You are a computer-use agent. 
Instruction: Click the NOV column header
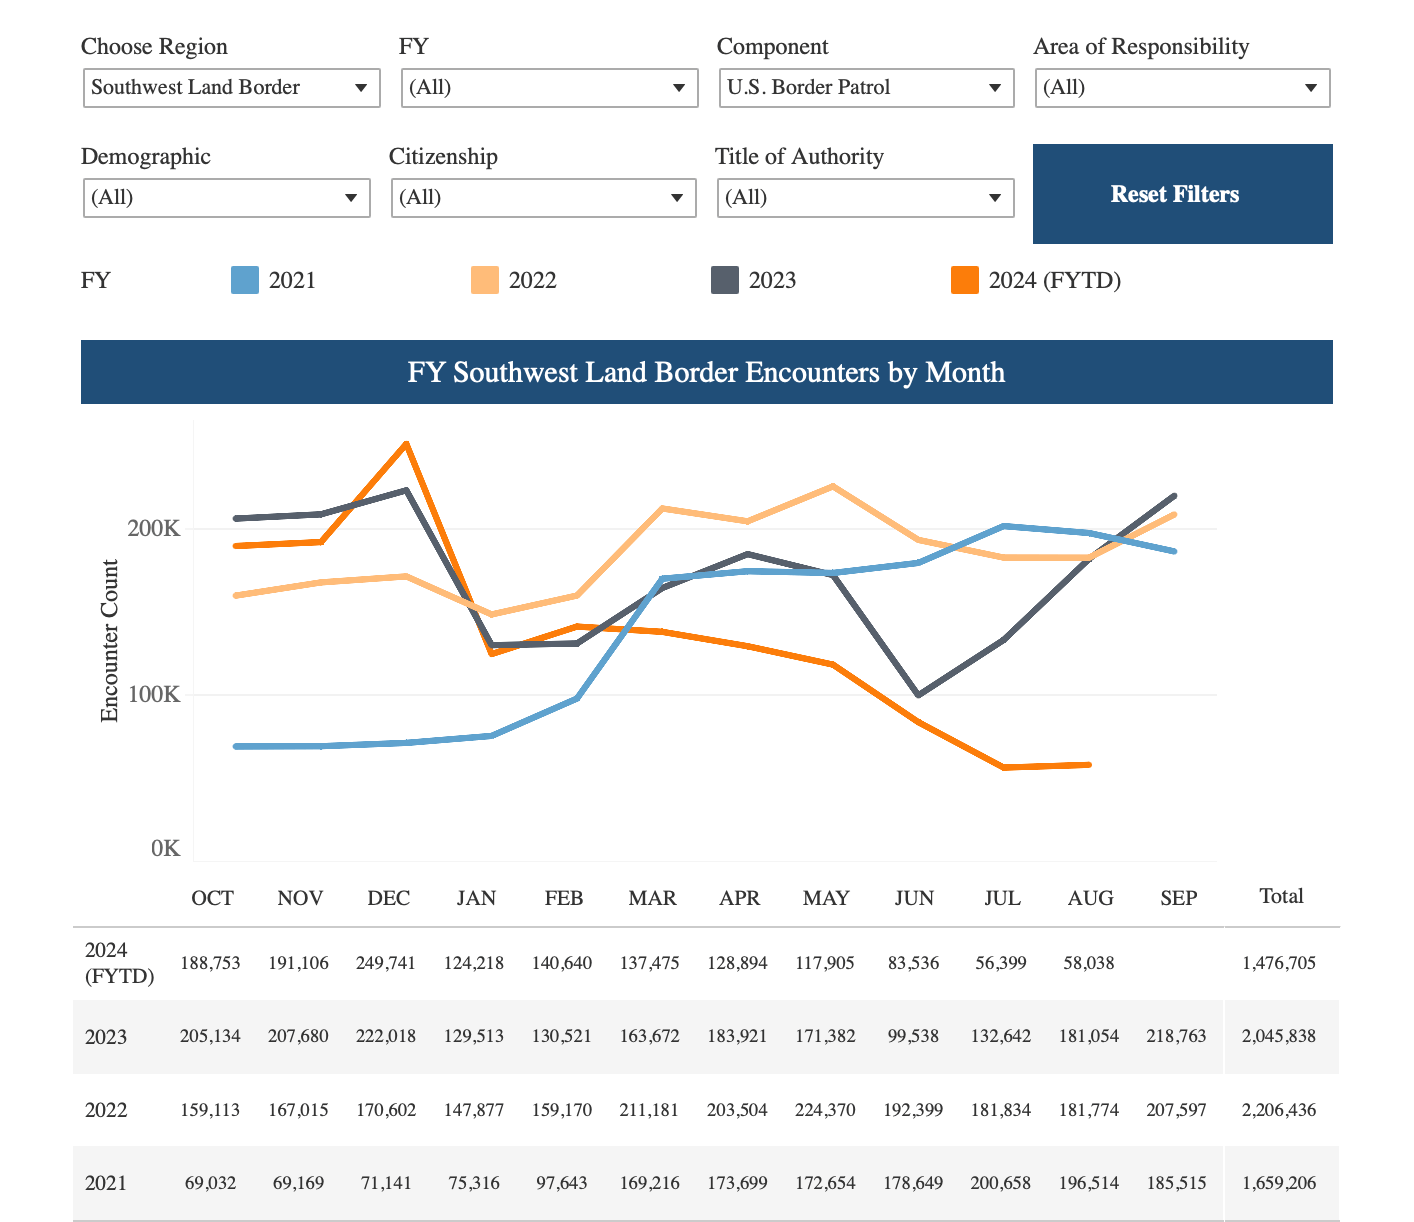[300, 898]
